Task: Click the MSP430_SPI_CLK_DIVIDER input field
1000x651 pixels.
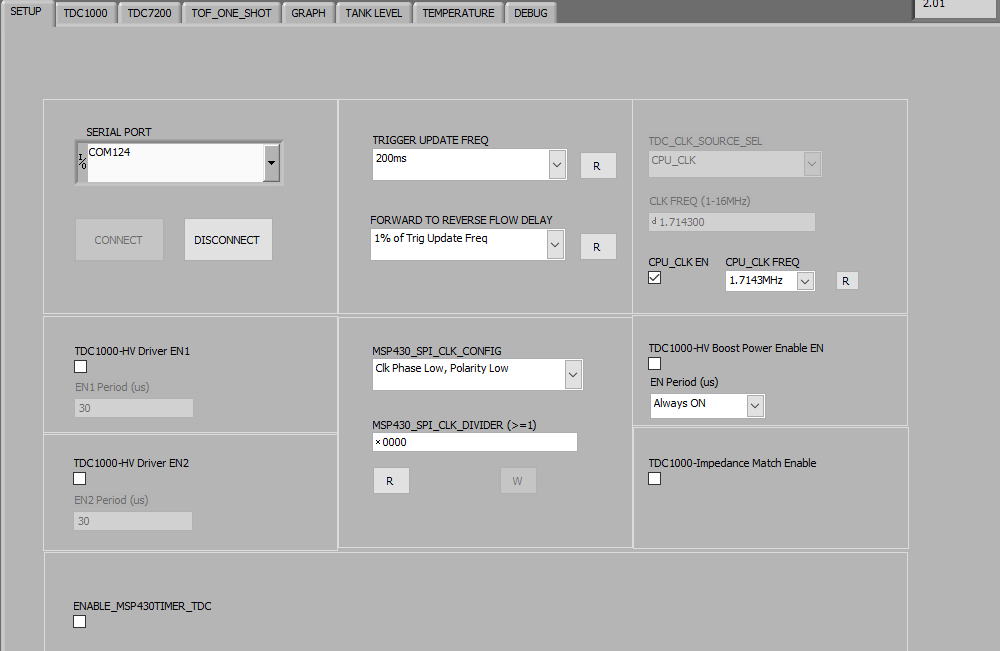Action: click(x=474, y=442)
